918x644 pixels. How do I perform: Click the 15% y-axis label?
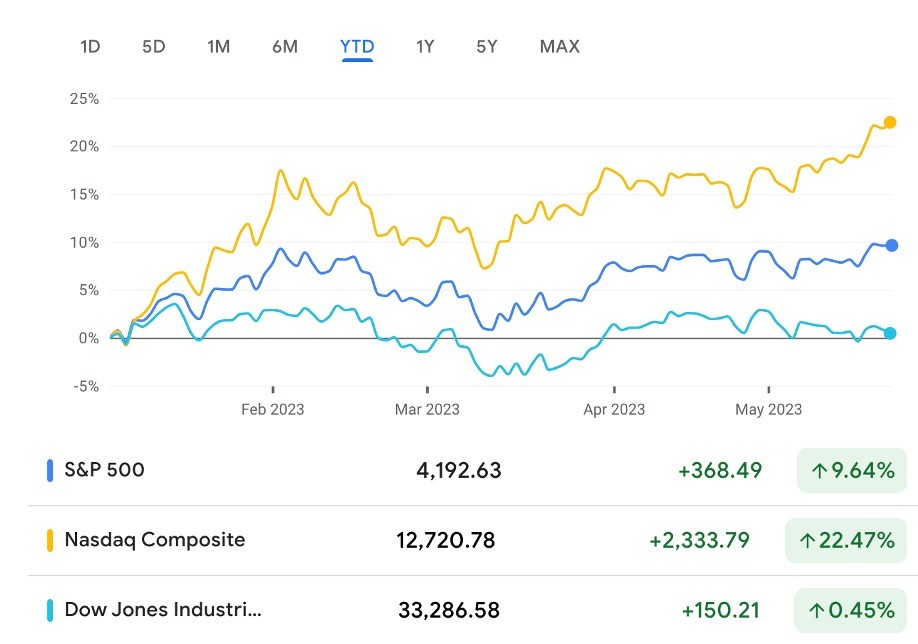point(84,194)
